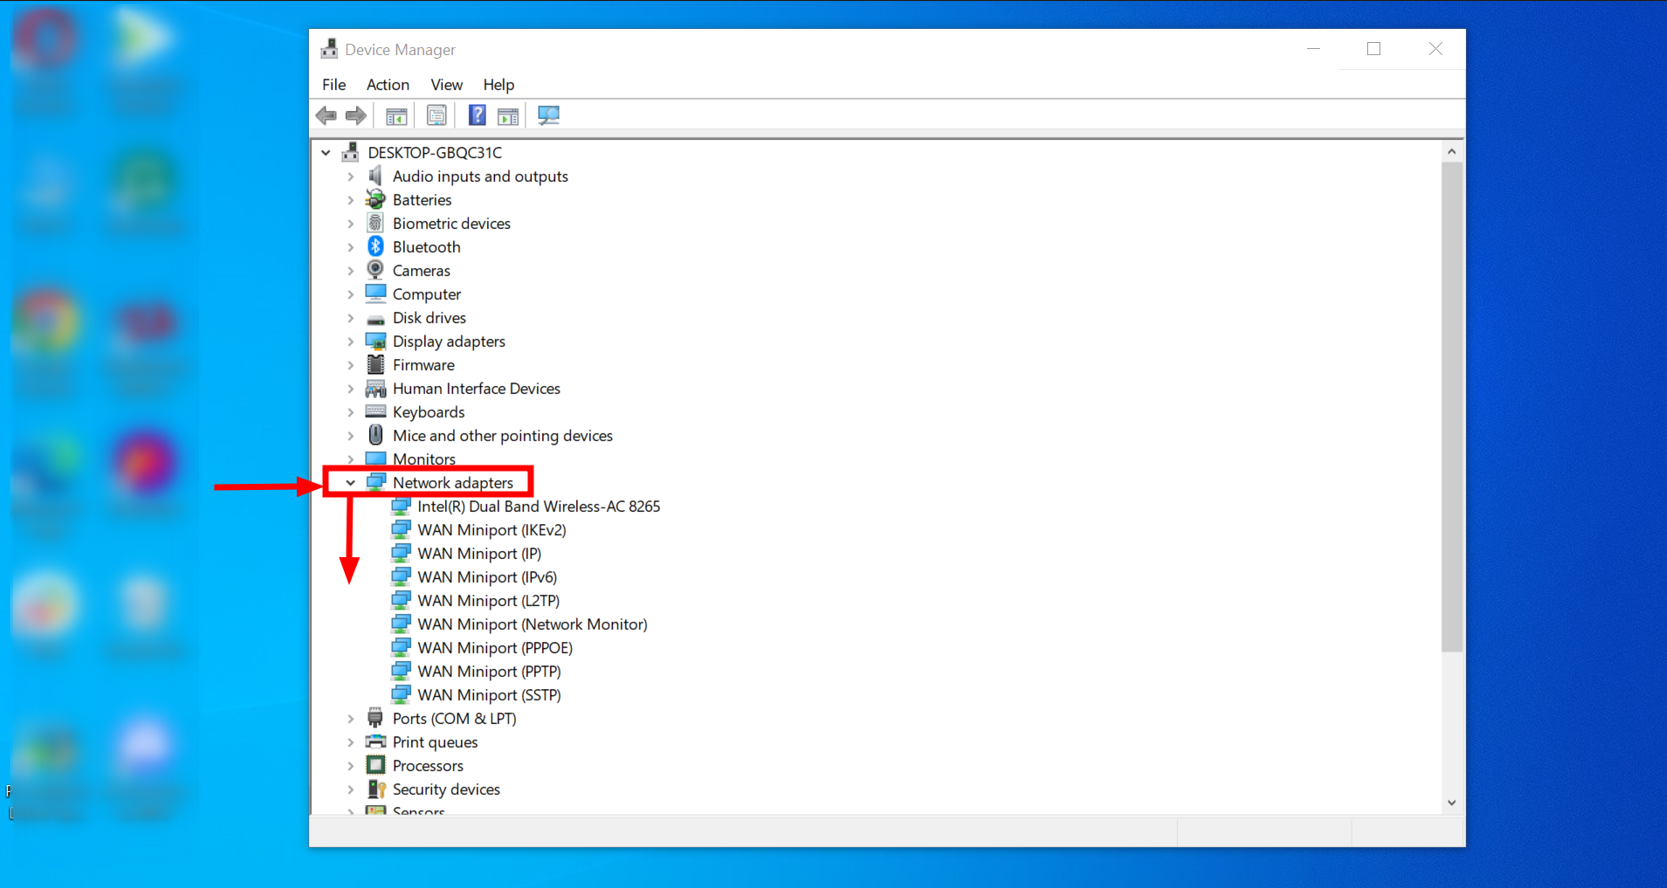This screenshot has height=888, width=1667.
Task: Maximize the Device Manager window
Action: point(1374,49)
